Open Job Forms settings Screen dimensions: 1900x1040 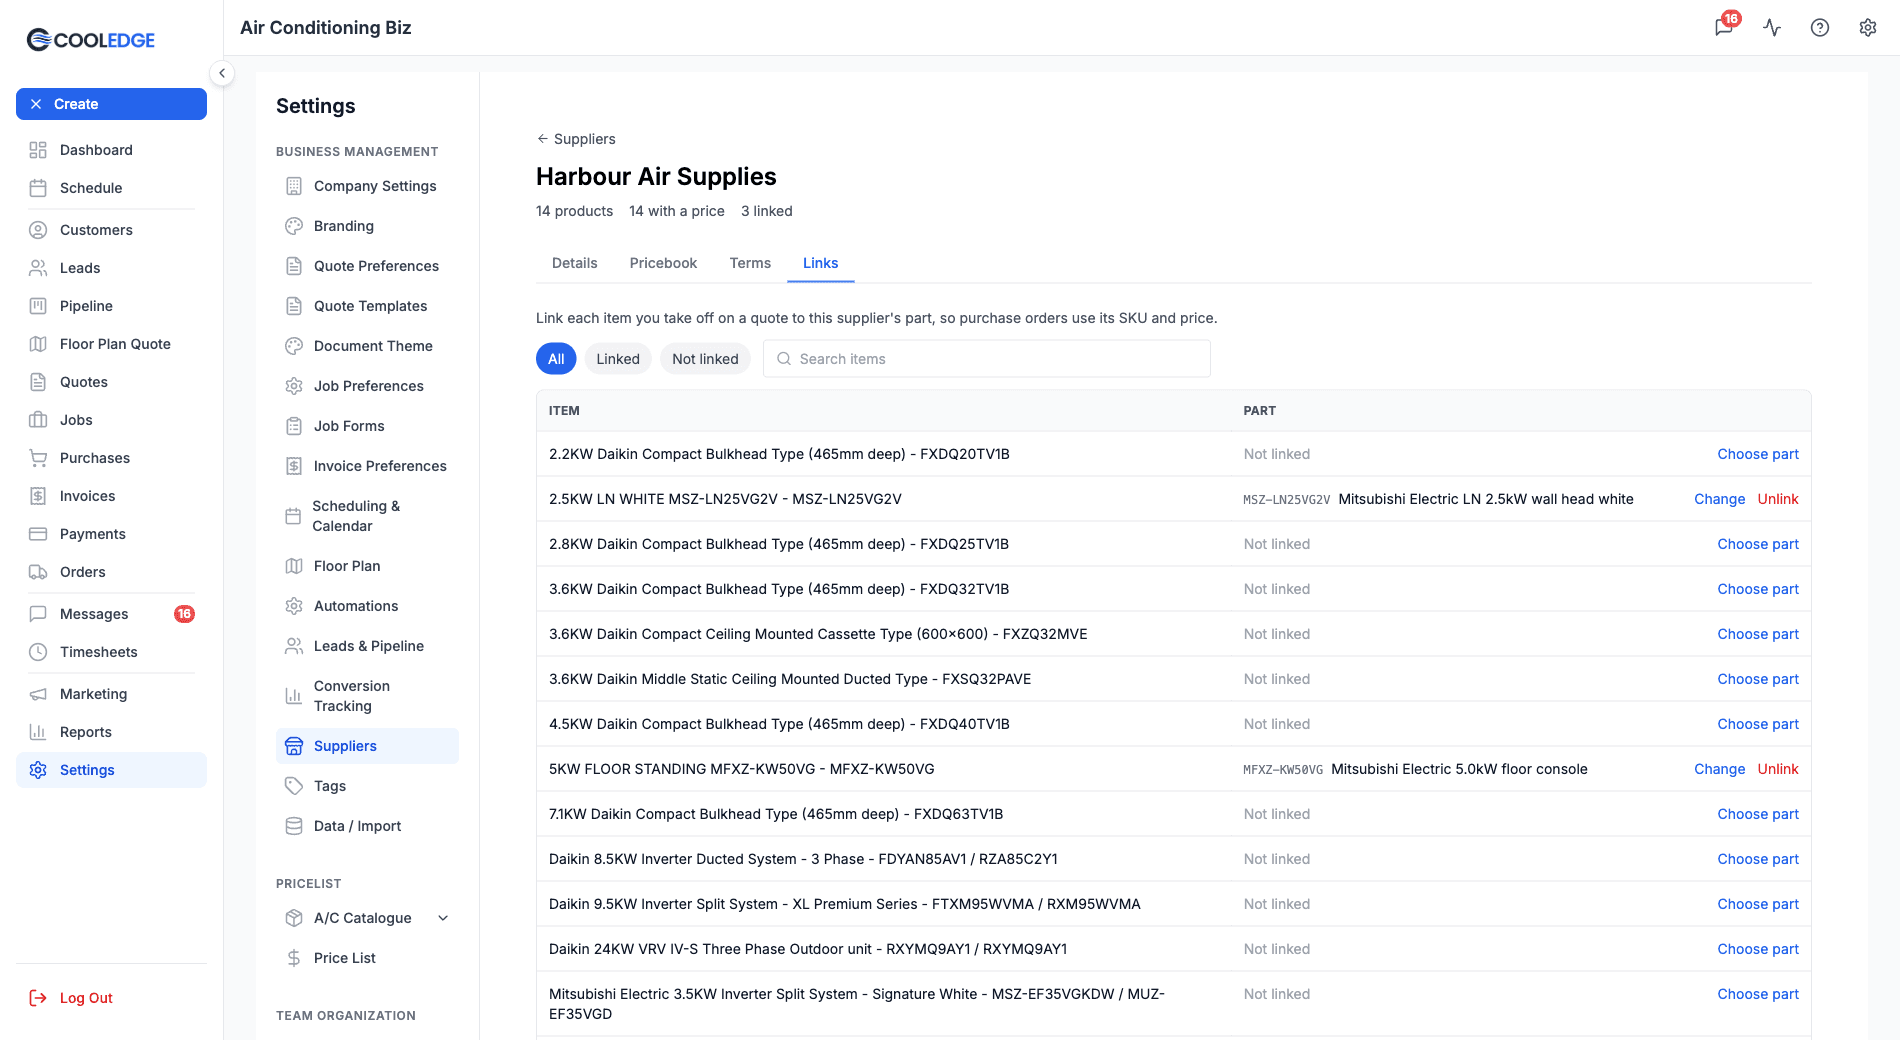pos(367,426)
